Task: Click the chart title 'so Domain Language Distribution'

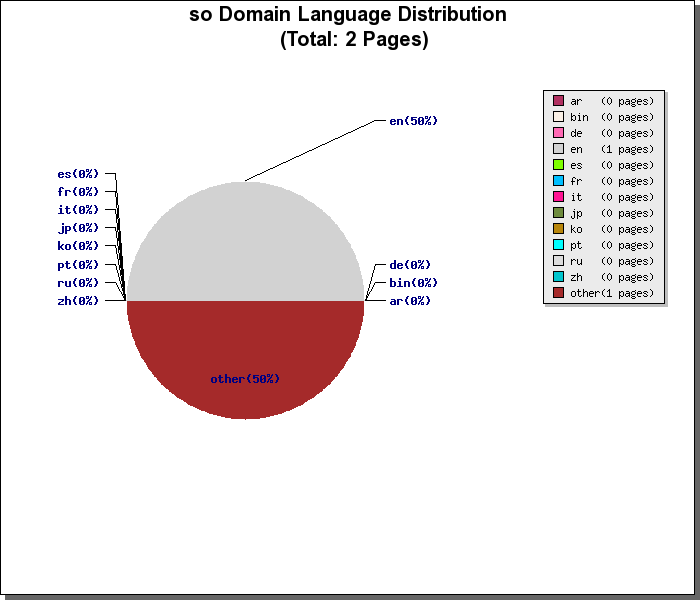Action: coord(348,14)
